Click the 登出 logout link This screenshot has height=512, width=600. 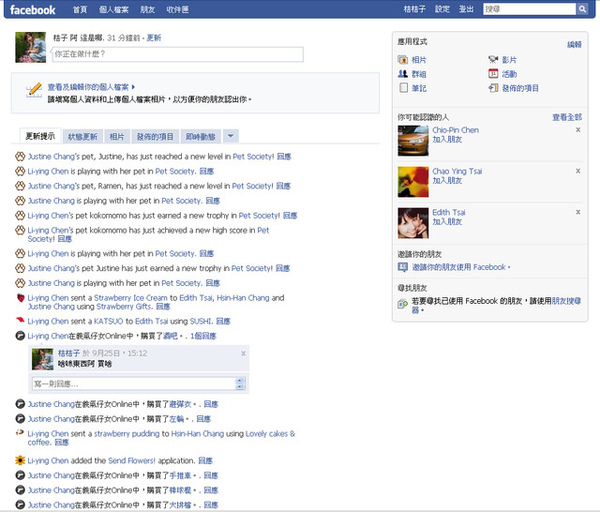point(466,9)
